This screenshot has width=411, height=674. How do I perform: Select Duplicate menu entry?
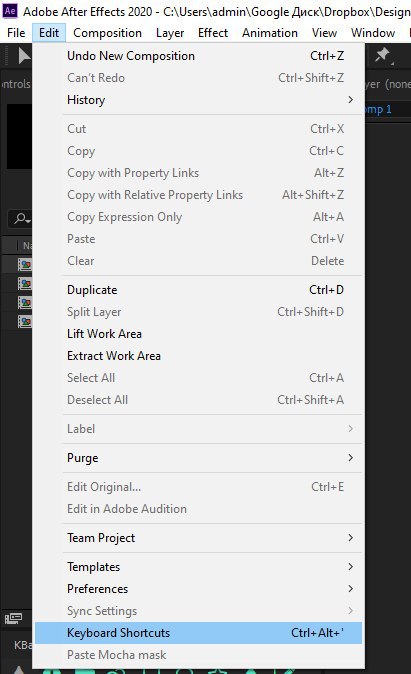pyautogui.click(x=198, y=290)
